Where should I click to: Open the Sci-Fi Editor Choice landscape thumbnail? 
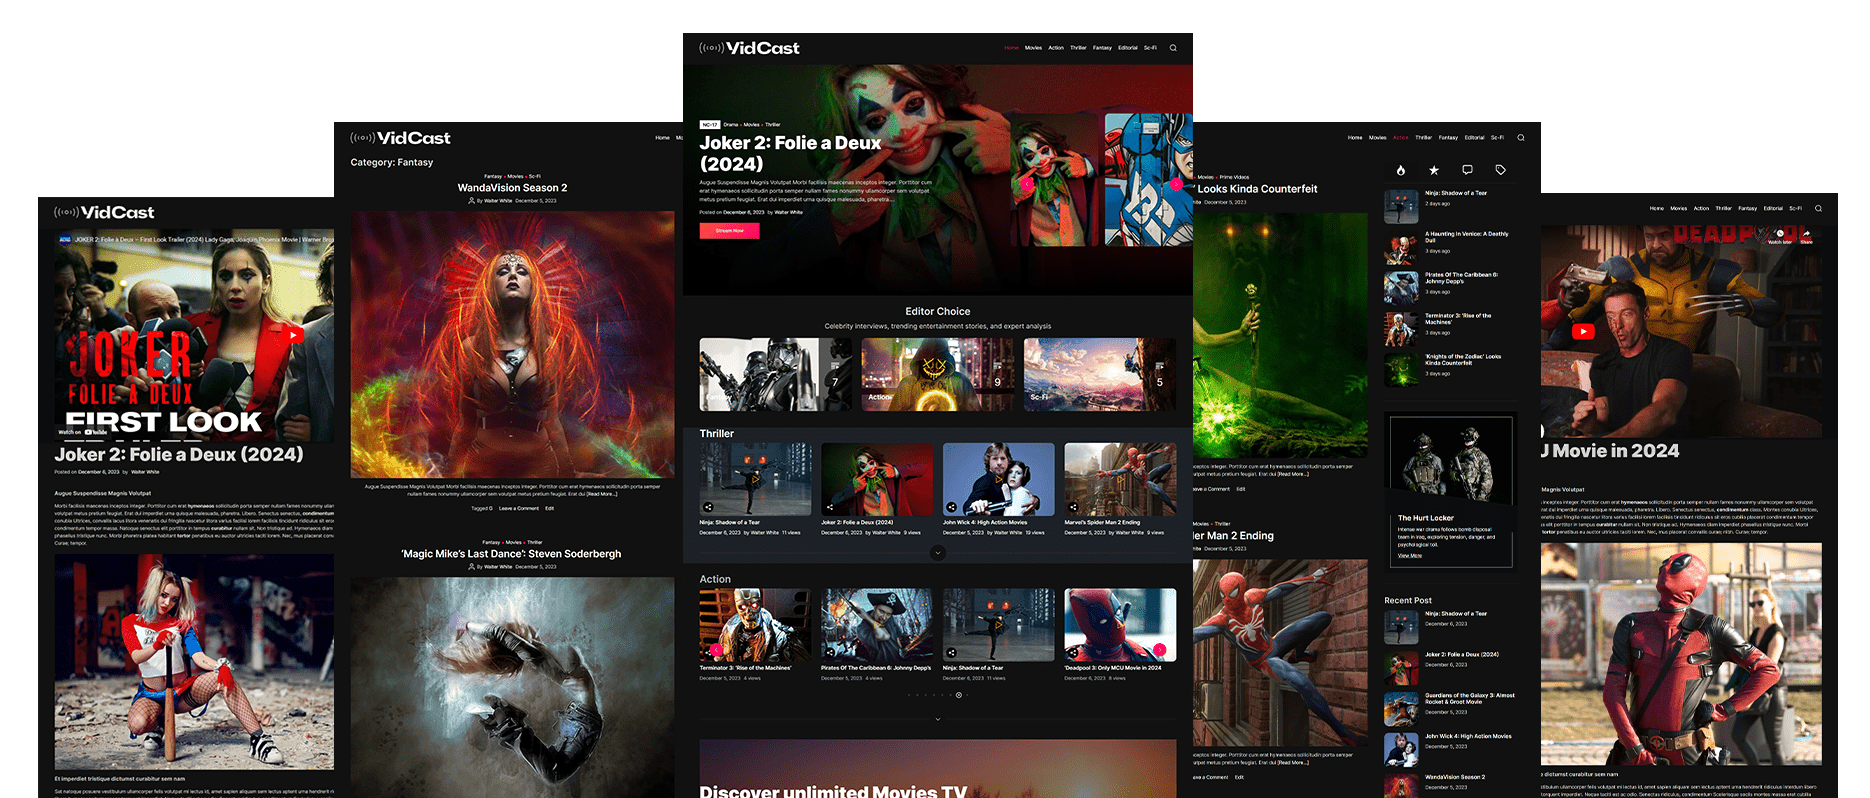[x=1099, y=375]
